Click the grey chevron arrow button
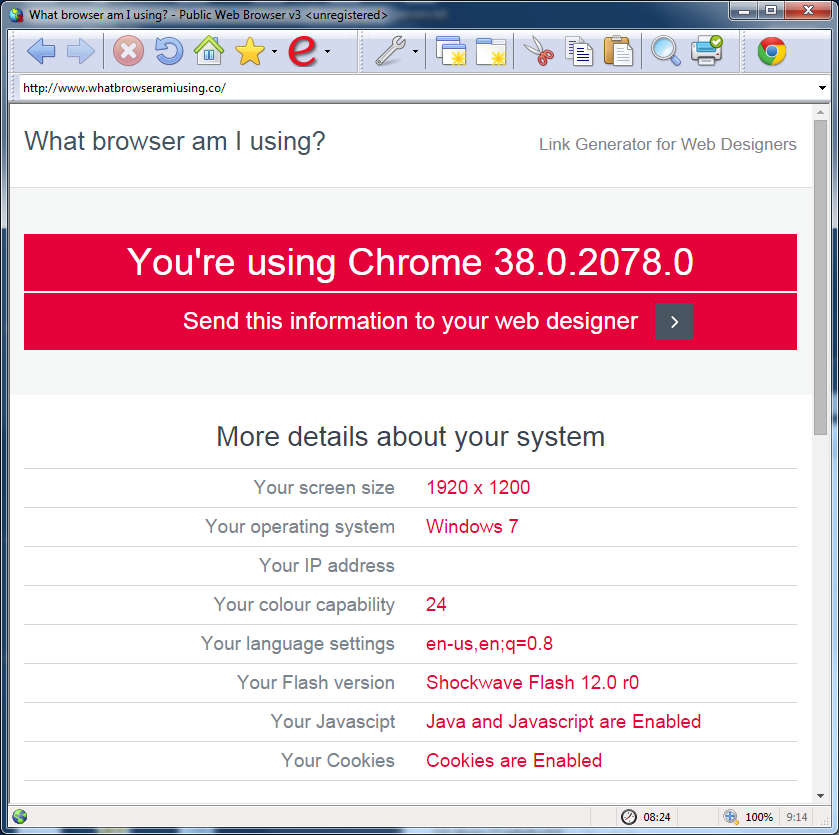This screenshot has width=839, height=835. click(674, 321)
